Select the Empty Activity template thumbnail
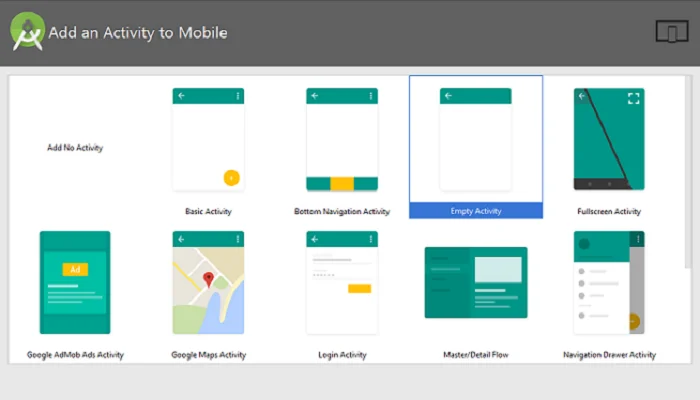700x400 pixels. coord(475,139)
